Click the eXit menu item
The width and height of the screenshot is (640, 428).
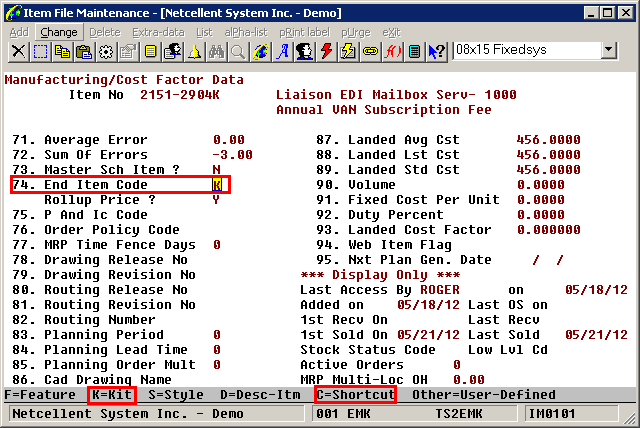391,32
